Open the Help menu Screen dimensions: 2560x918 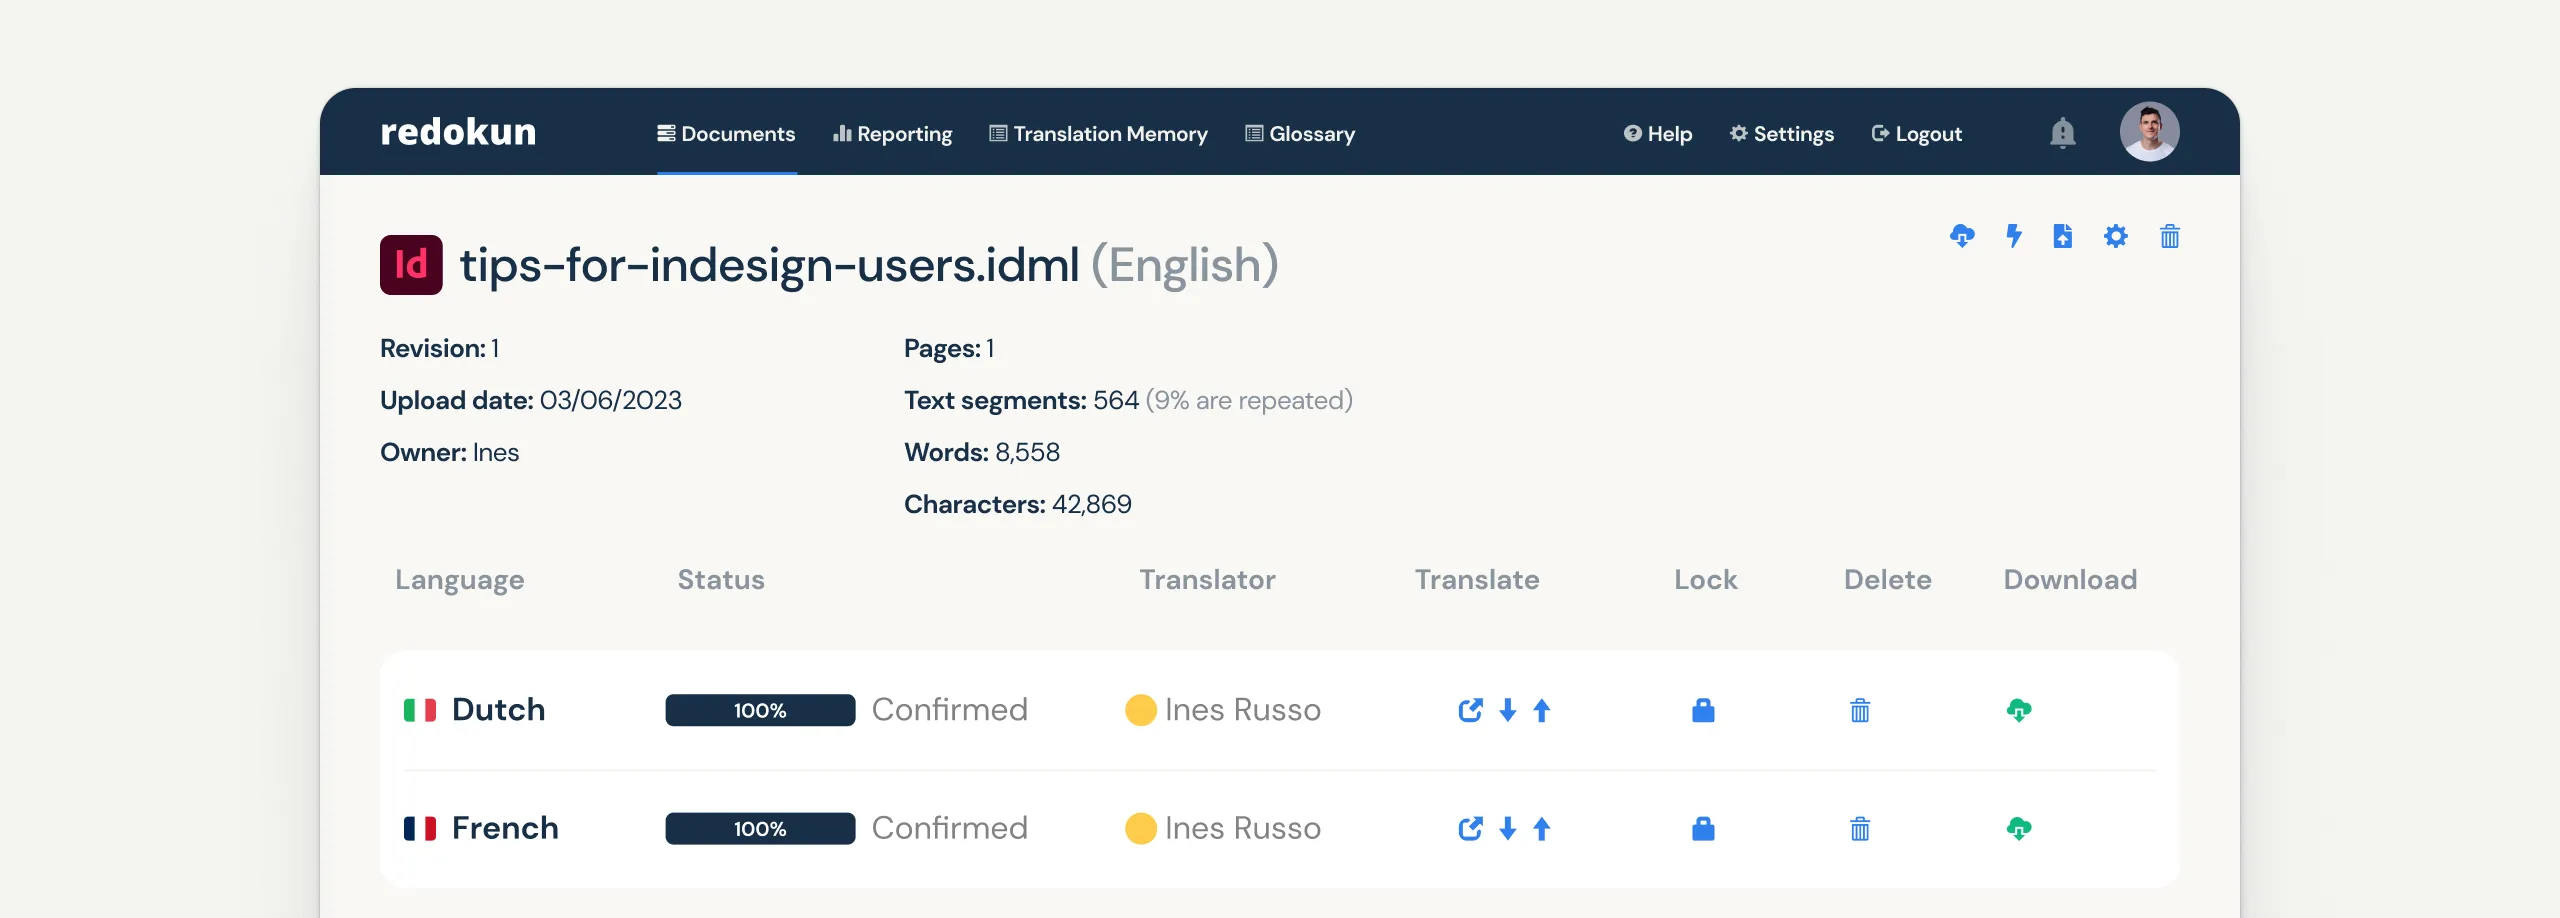[x=1657, y=133]
